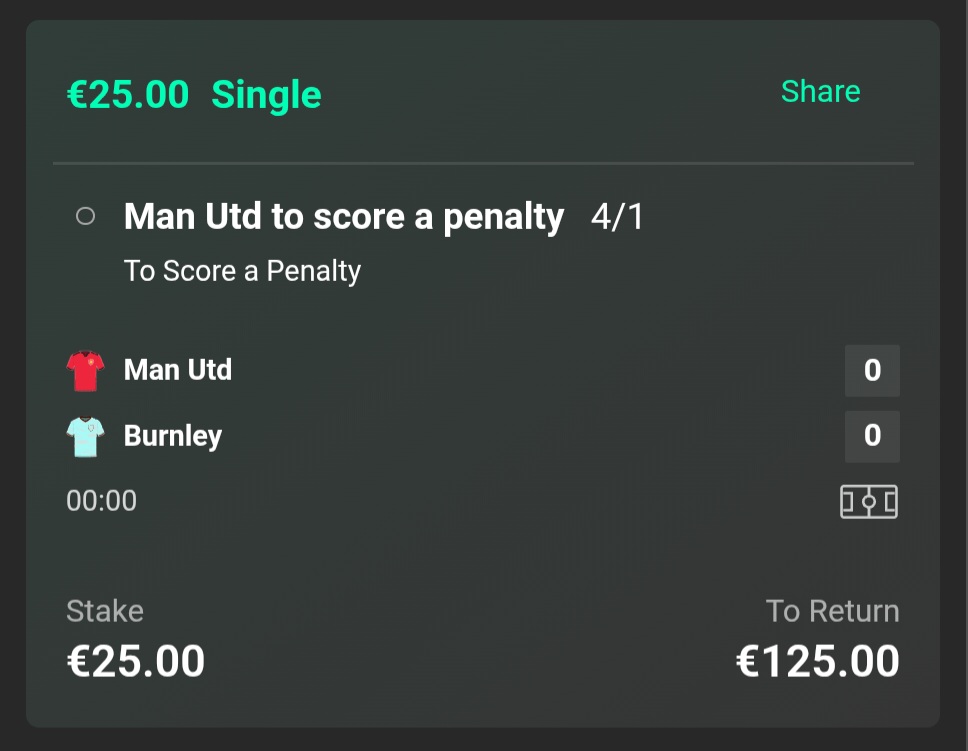968x751 pixels.
Task: Click the Burnley score box
Action: (872, 436)
